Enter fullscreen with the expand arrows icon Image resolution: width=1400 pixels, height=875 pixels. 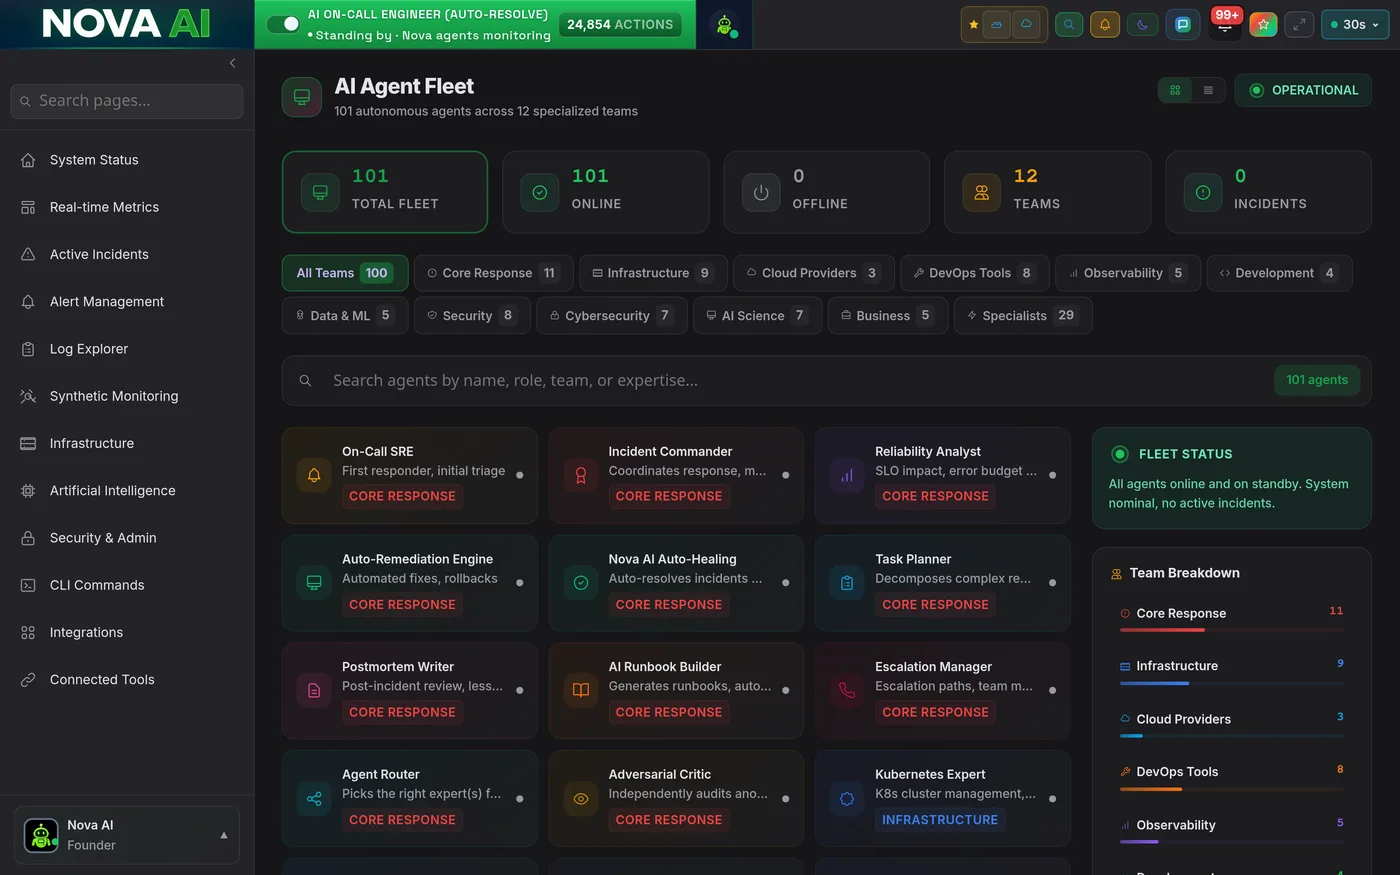pos(1299,25)
